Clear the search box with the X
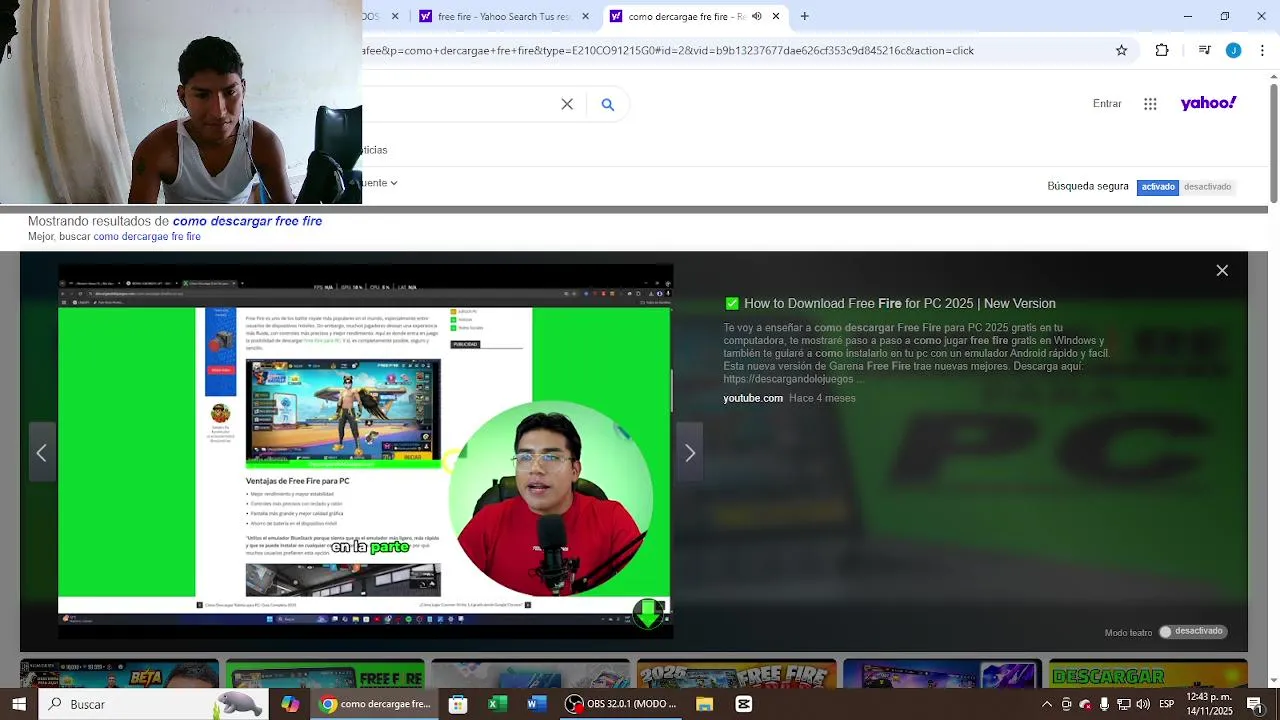 pyautogui.click(x=567, y=104)
